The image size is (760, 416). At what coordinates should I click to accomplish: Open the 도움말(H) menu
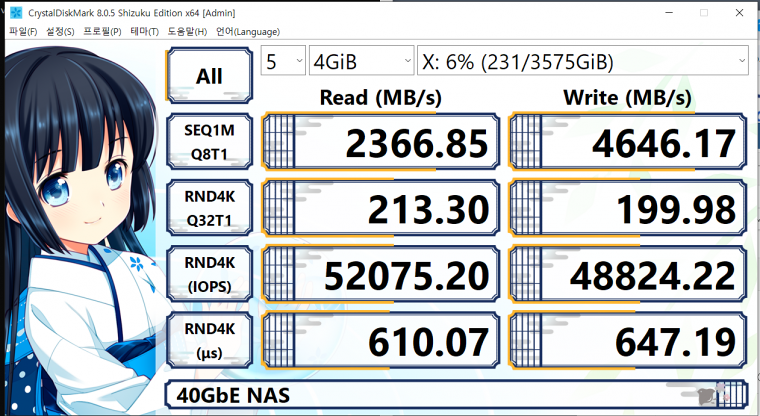pyautogui.click(x=187, y=32)
